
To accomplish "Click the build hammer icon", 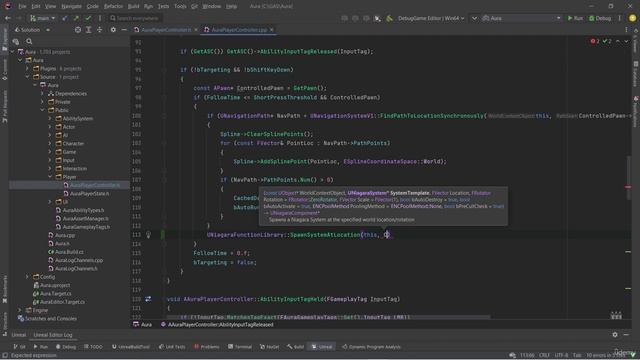I will [x=389, y=18].
